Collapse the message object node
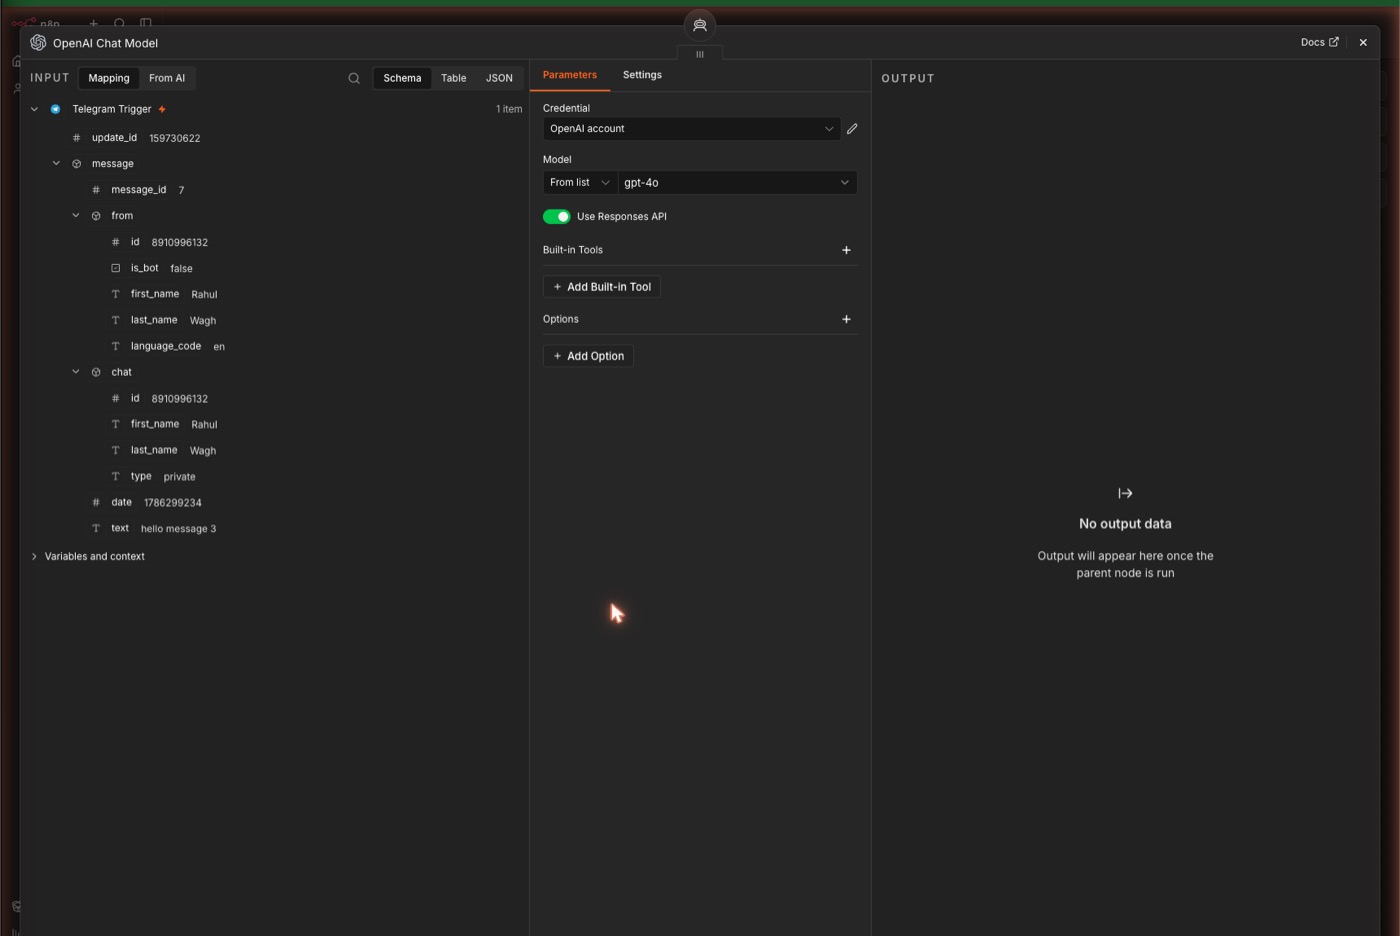Screen dimensions: 1400x936 (x=56, y=163)
